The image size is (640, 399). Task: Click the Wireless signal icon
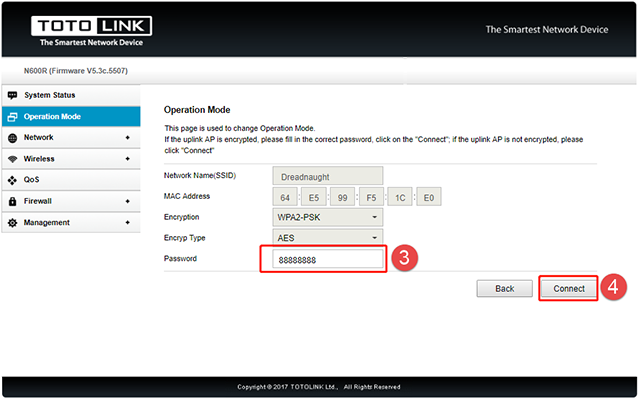point(13,159)
